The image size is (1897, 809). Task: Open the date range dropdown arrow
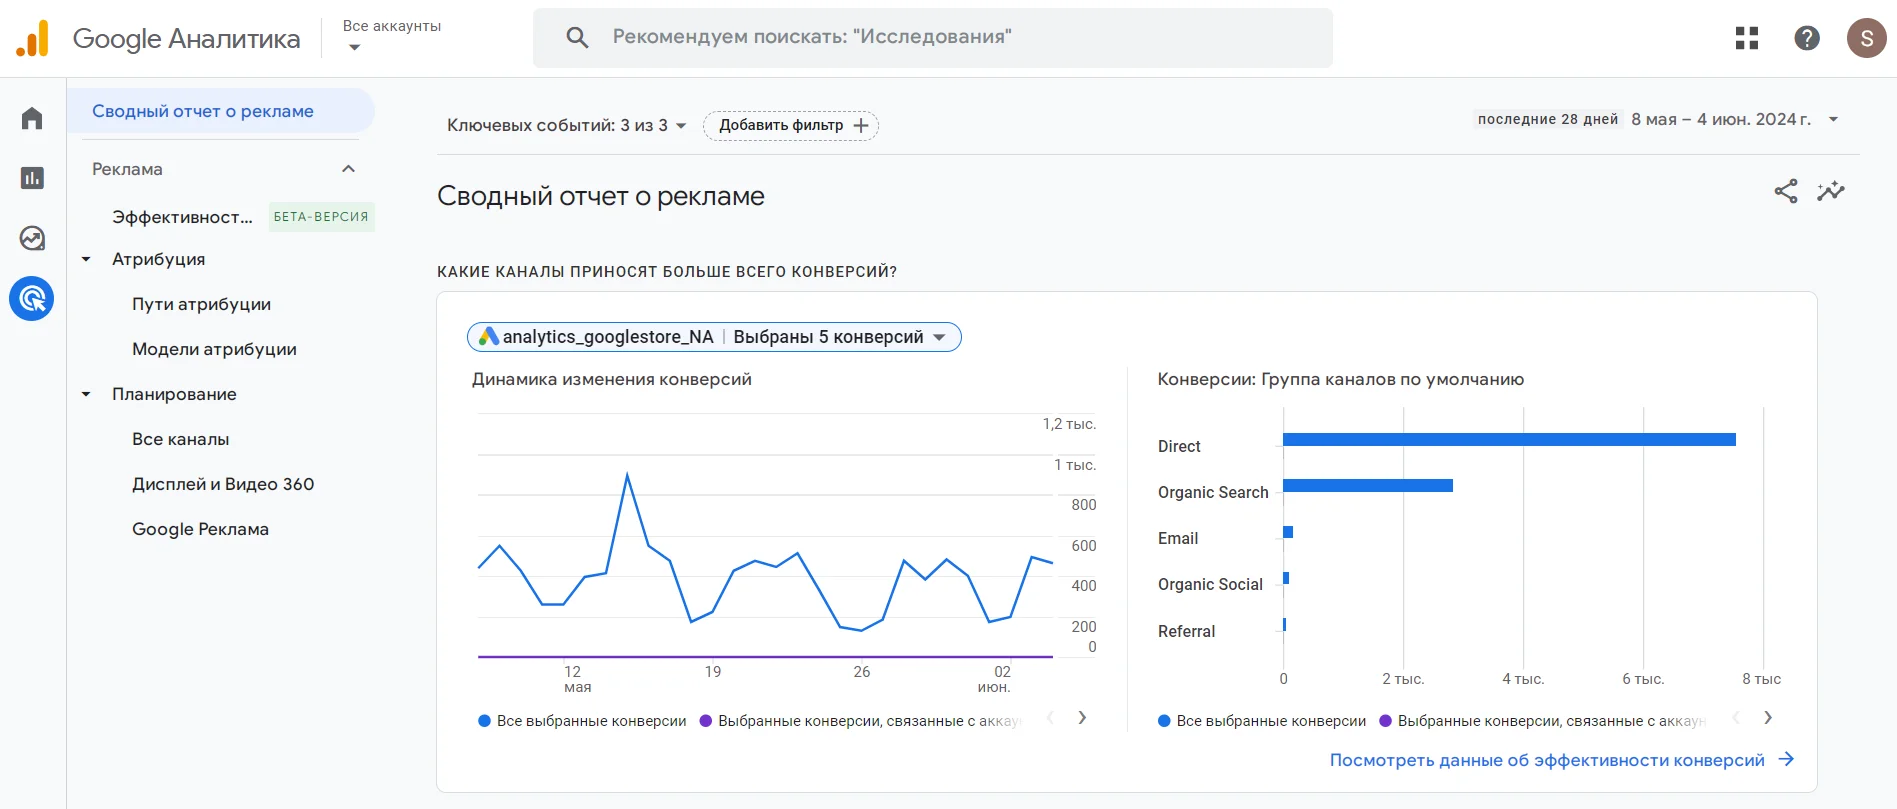click(x=1834, y=119)
